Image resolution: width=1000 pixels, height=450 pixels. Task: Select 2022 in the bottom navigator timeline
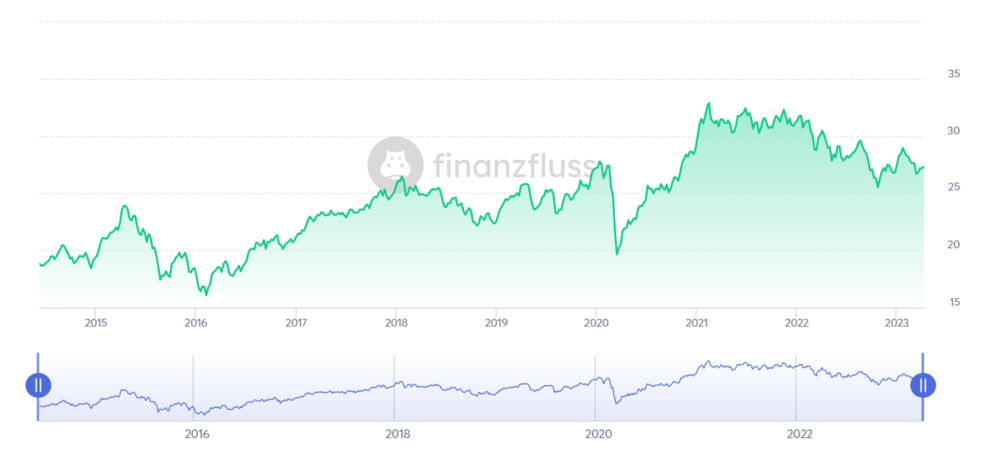point(799,434)
